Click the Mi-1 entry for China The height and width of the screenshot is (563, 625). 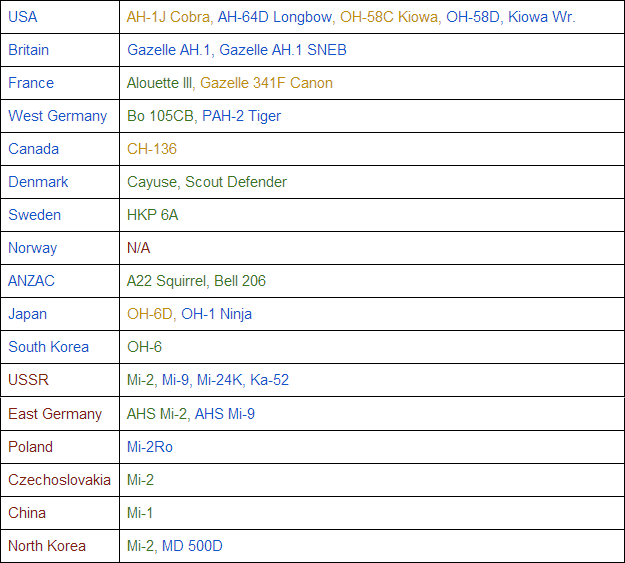140,513
